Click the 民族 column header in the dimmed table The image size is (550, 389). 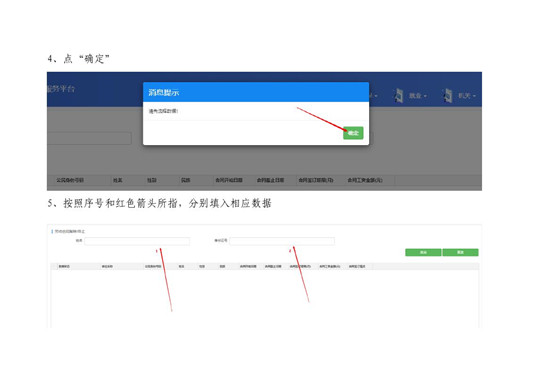pos(186,180)
